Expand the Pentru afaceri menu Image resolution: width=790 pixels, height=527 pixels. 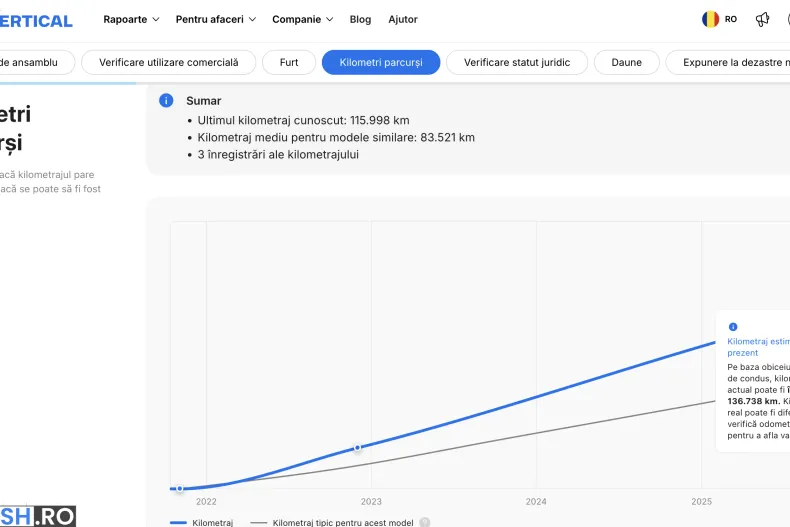point(216,19)
